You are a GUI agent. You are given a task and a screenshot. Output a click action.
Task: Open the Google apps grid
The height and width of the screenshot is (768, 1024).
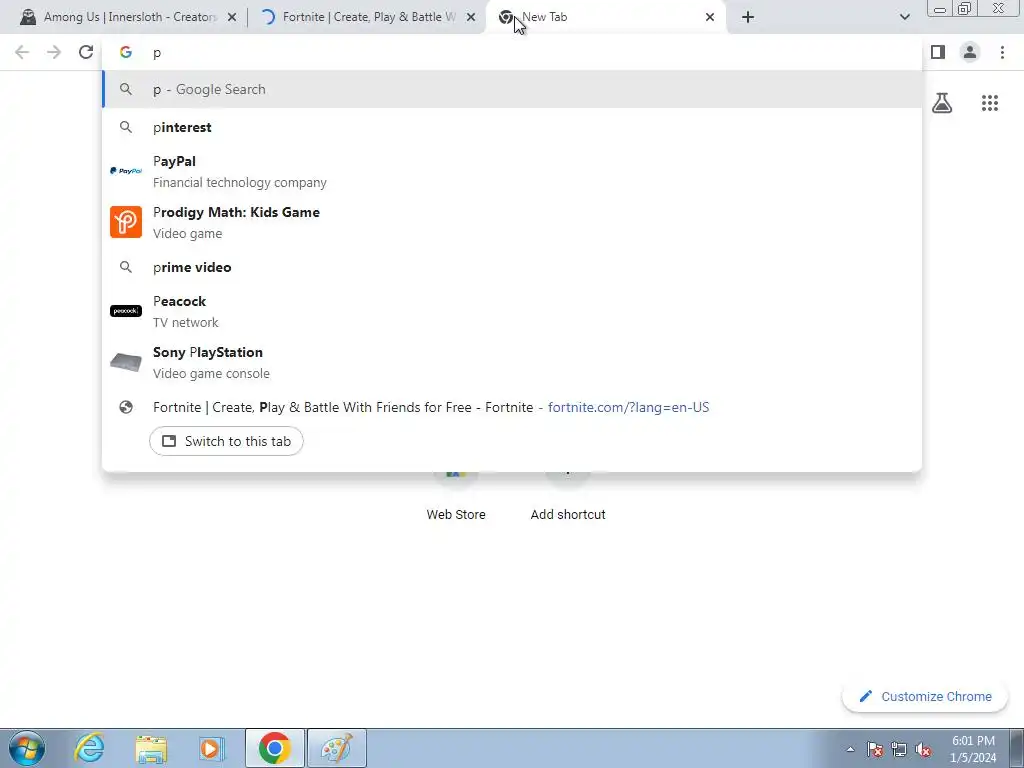(990, 103)
